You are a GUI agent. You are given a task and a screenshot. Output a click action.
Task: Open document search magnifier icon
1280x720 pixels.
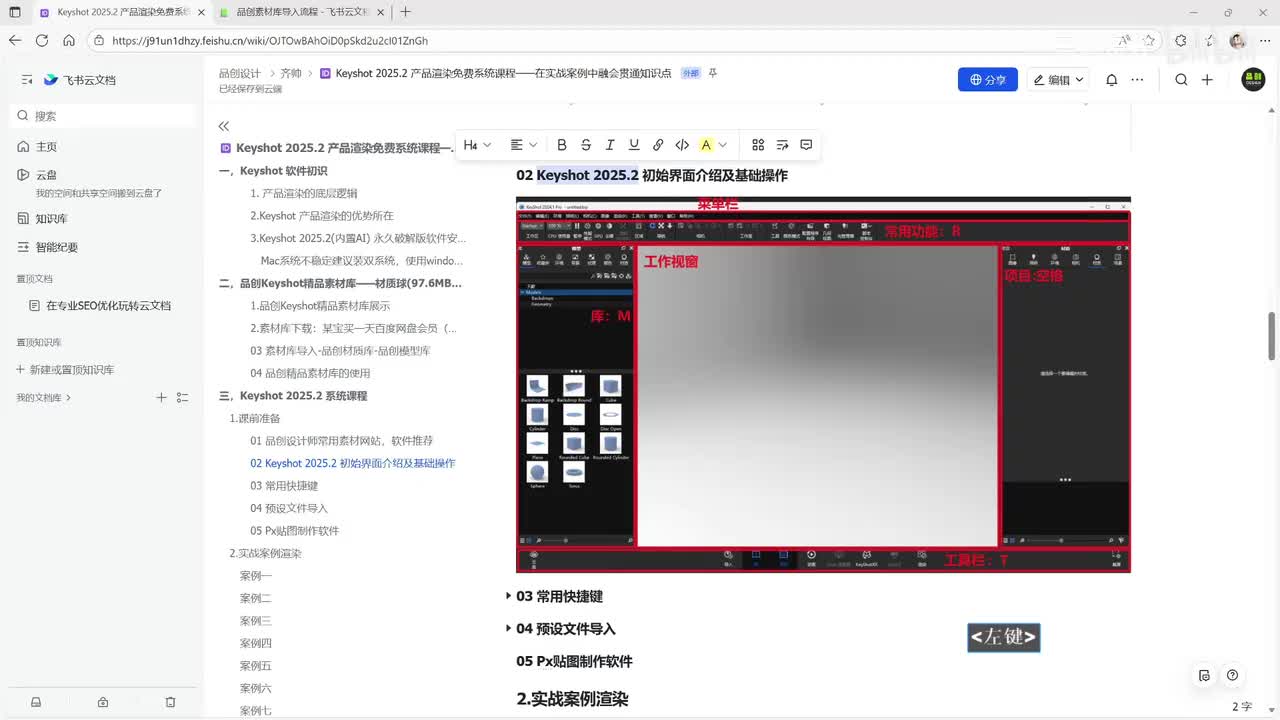click(x=1181, y=80)
